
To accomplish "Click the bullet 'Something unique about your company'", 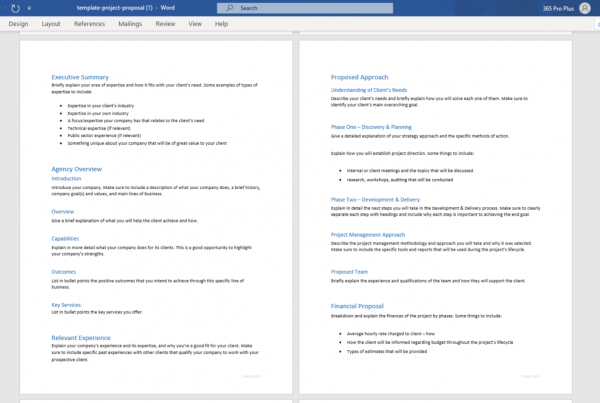I will click(x=147, y=143).
